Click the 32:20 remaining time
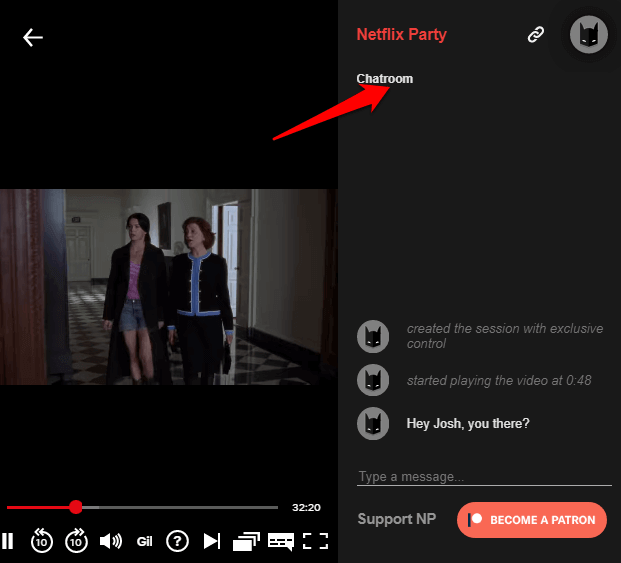 (306, 507)
